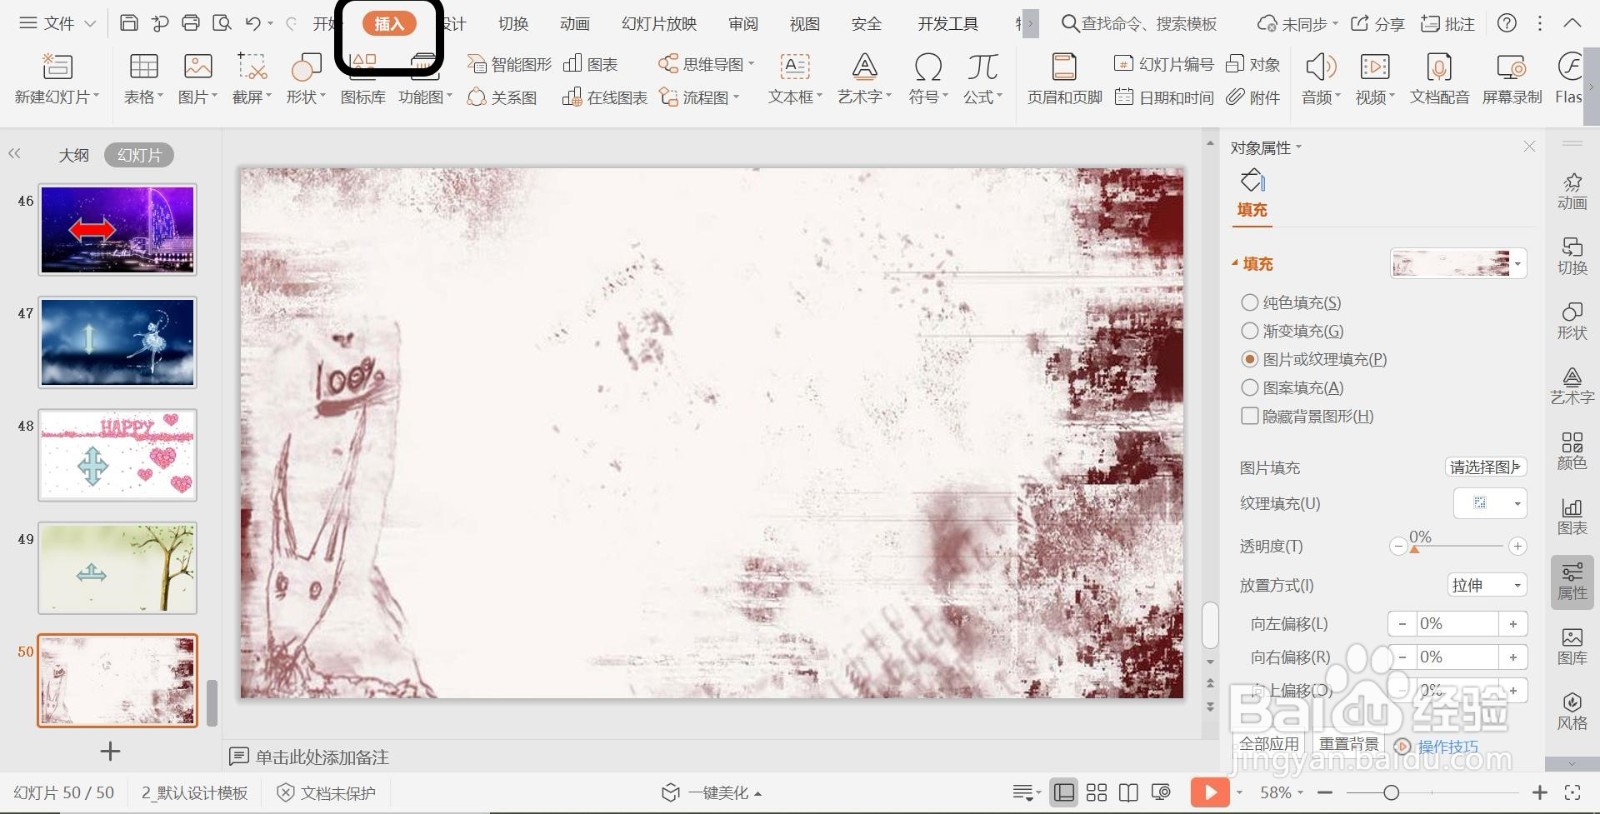Open the 符号 symbol icon
1600x814 pixels.
(x=928, y=67)
